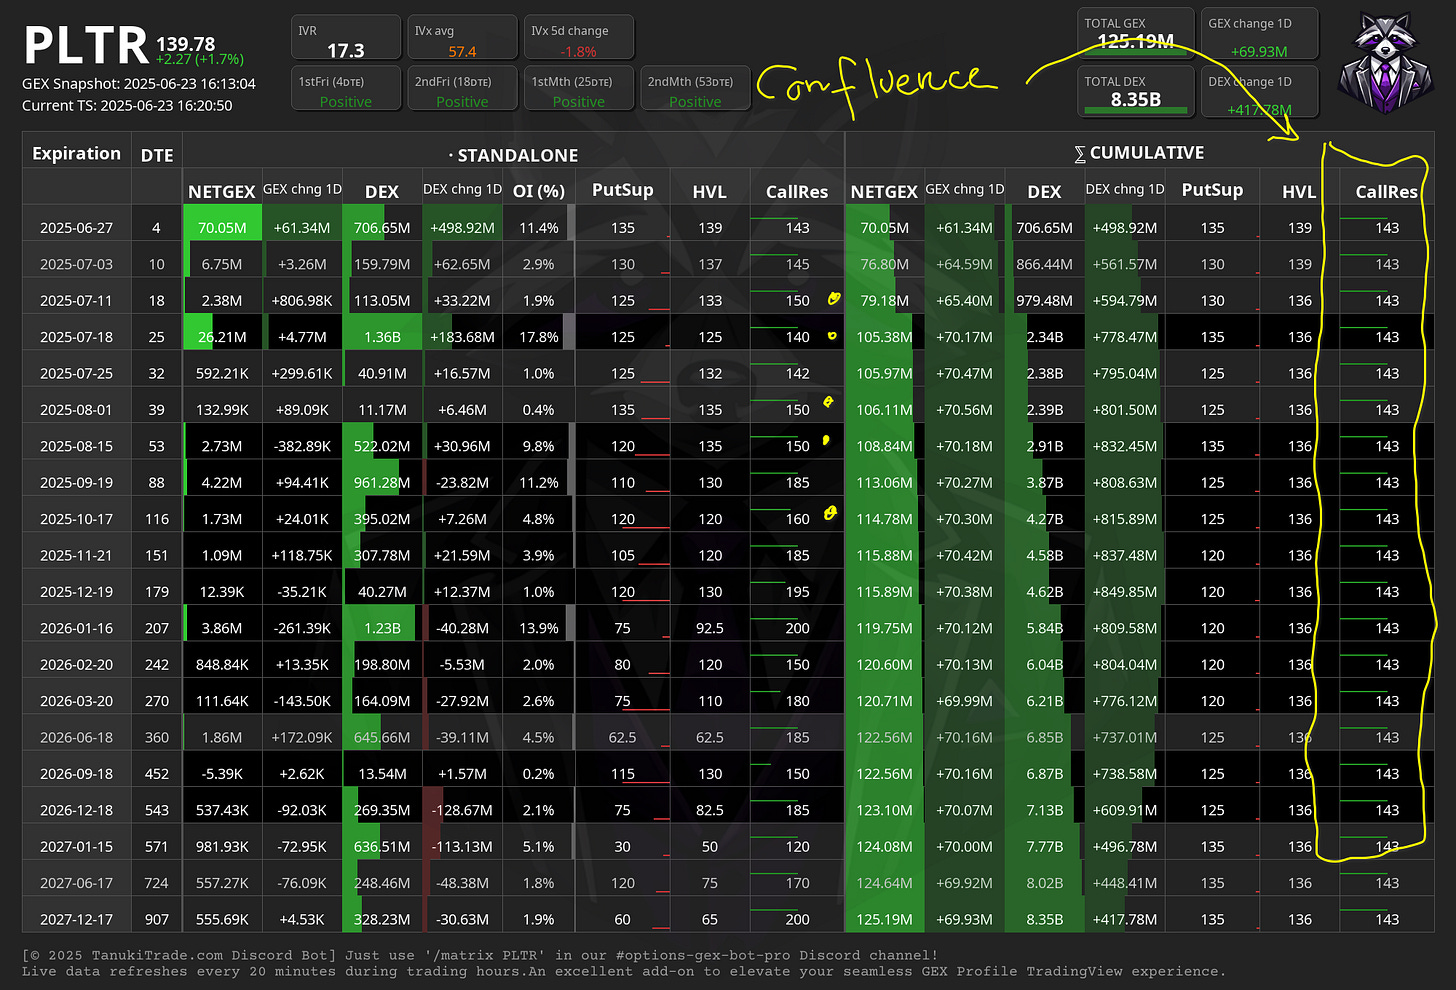1456x990 pixels.
Task: Click the Cumulative CallRes column header
Action: (1387, 191)
